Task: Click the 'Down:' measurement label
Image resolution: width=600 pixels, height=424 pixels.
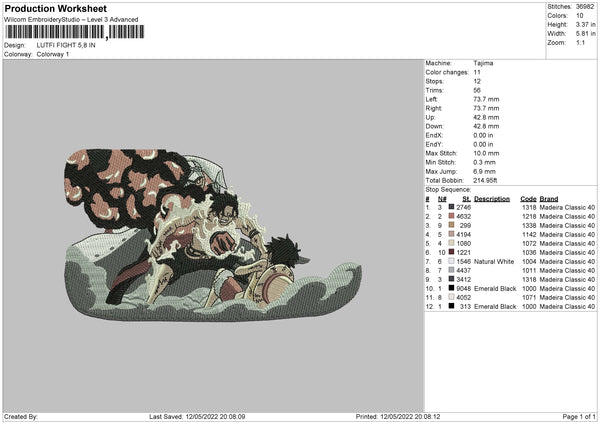Action: click(x=434, y=126)
